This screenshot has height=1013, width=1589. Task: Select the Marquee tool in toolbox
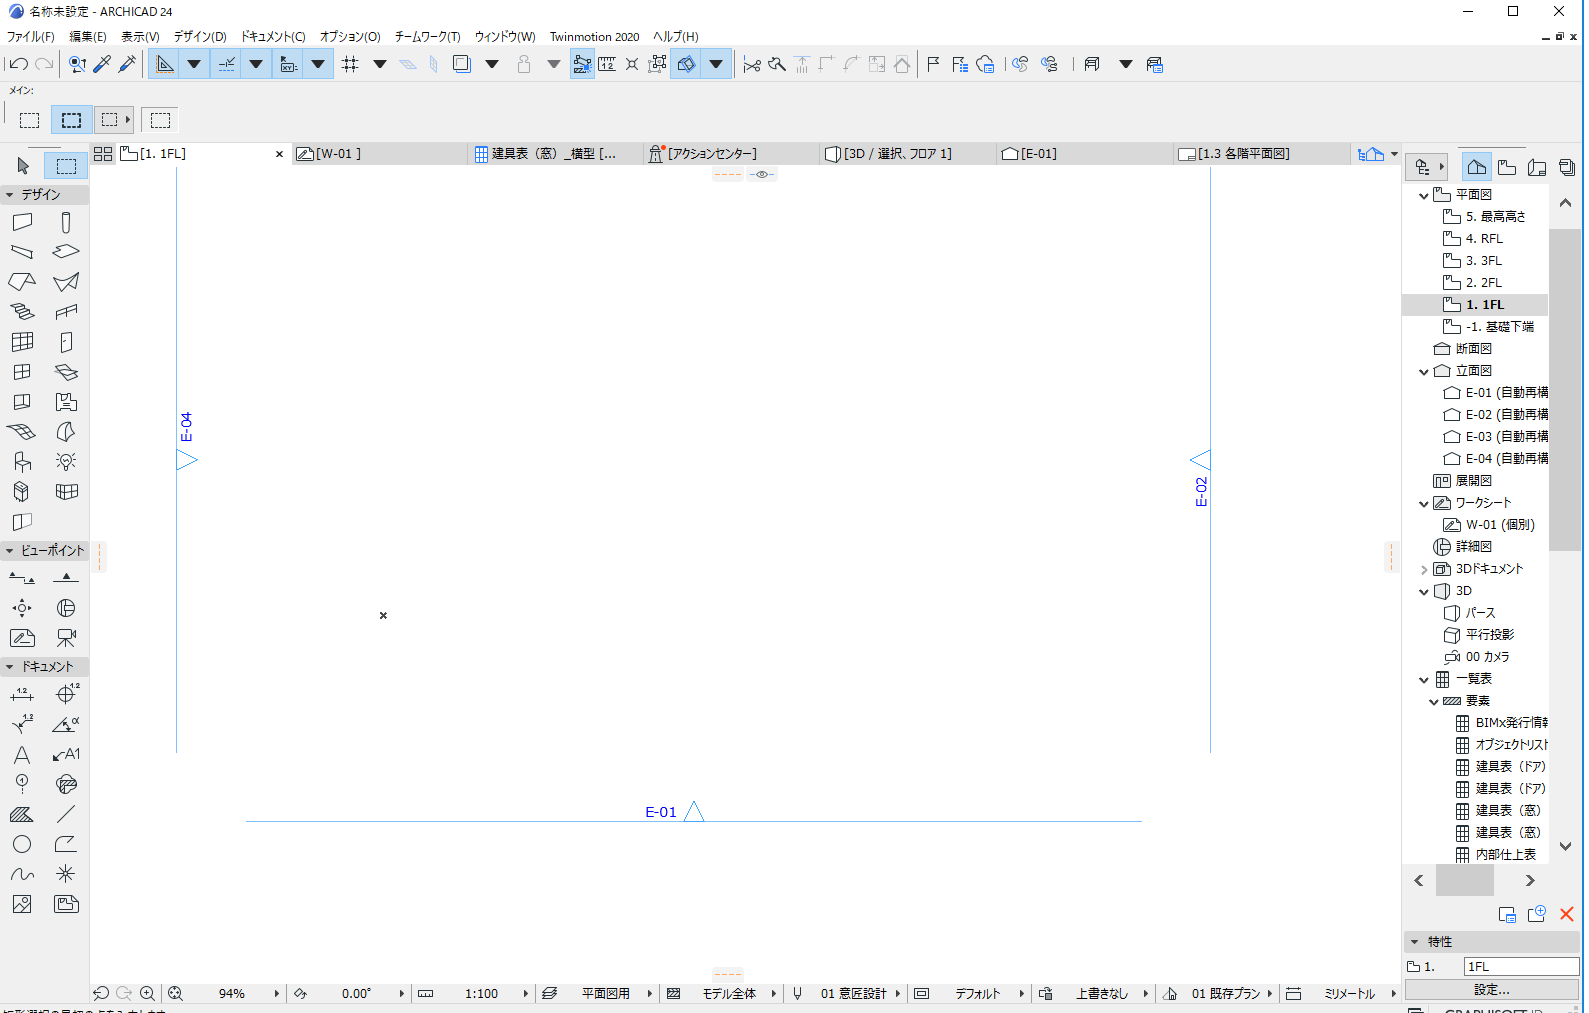[66, 166]
